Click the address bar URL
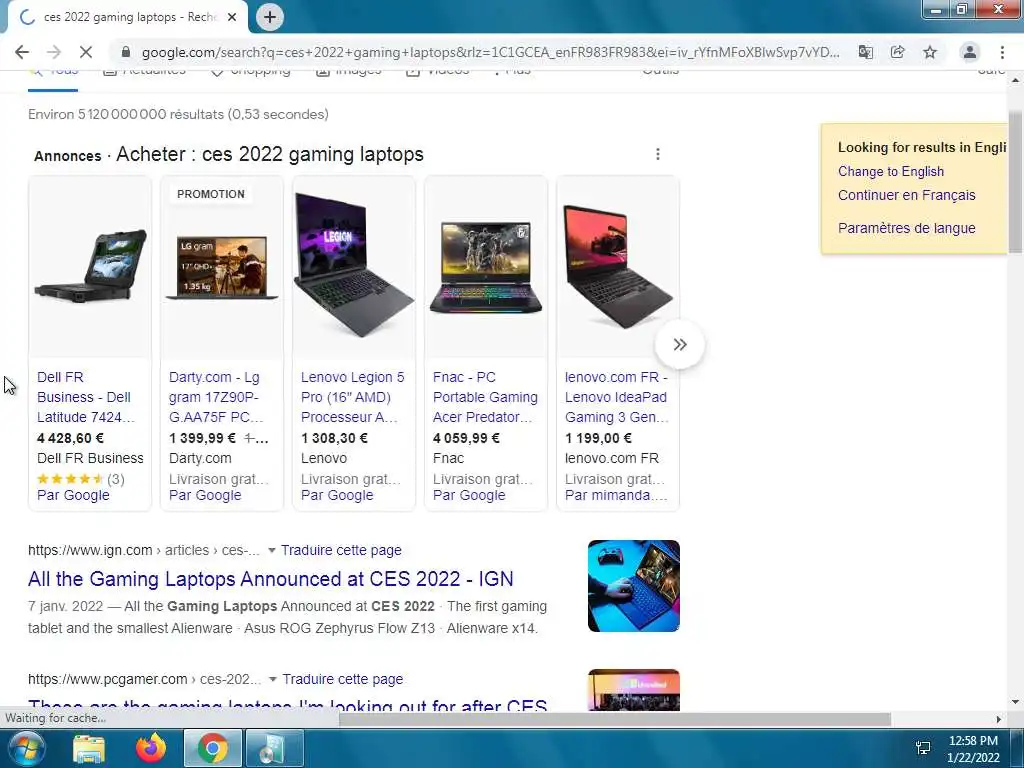 (490, 52)
